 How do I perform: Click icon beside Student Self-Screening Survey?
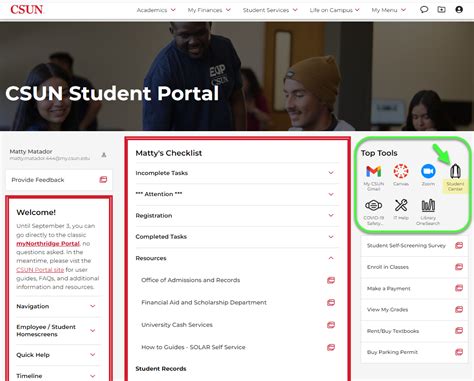459,246
